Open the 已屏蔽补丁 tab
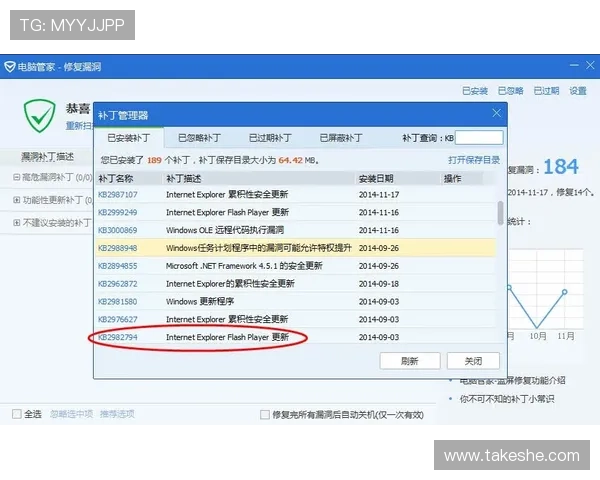Screen dimensions: 600x480 pyautogui.click(x=341, y=138)
